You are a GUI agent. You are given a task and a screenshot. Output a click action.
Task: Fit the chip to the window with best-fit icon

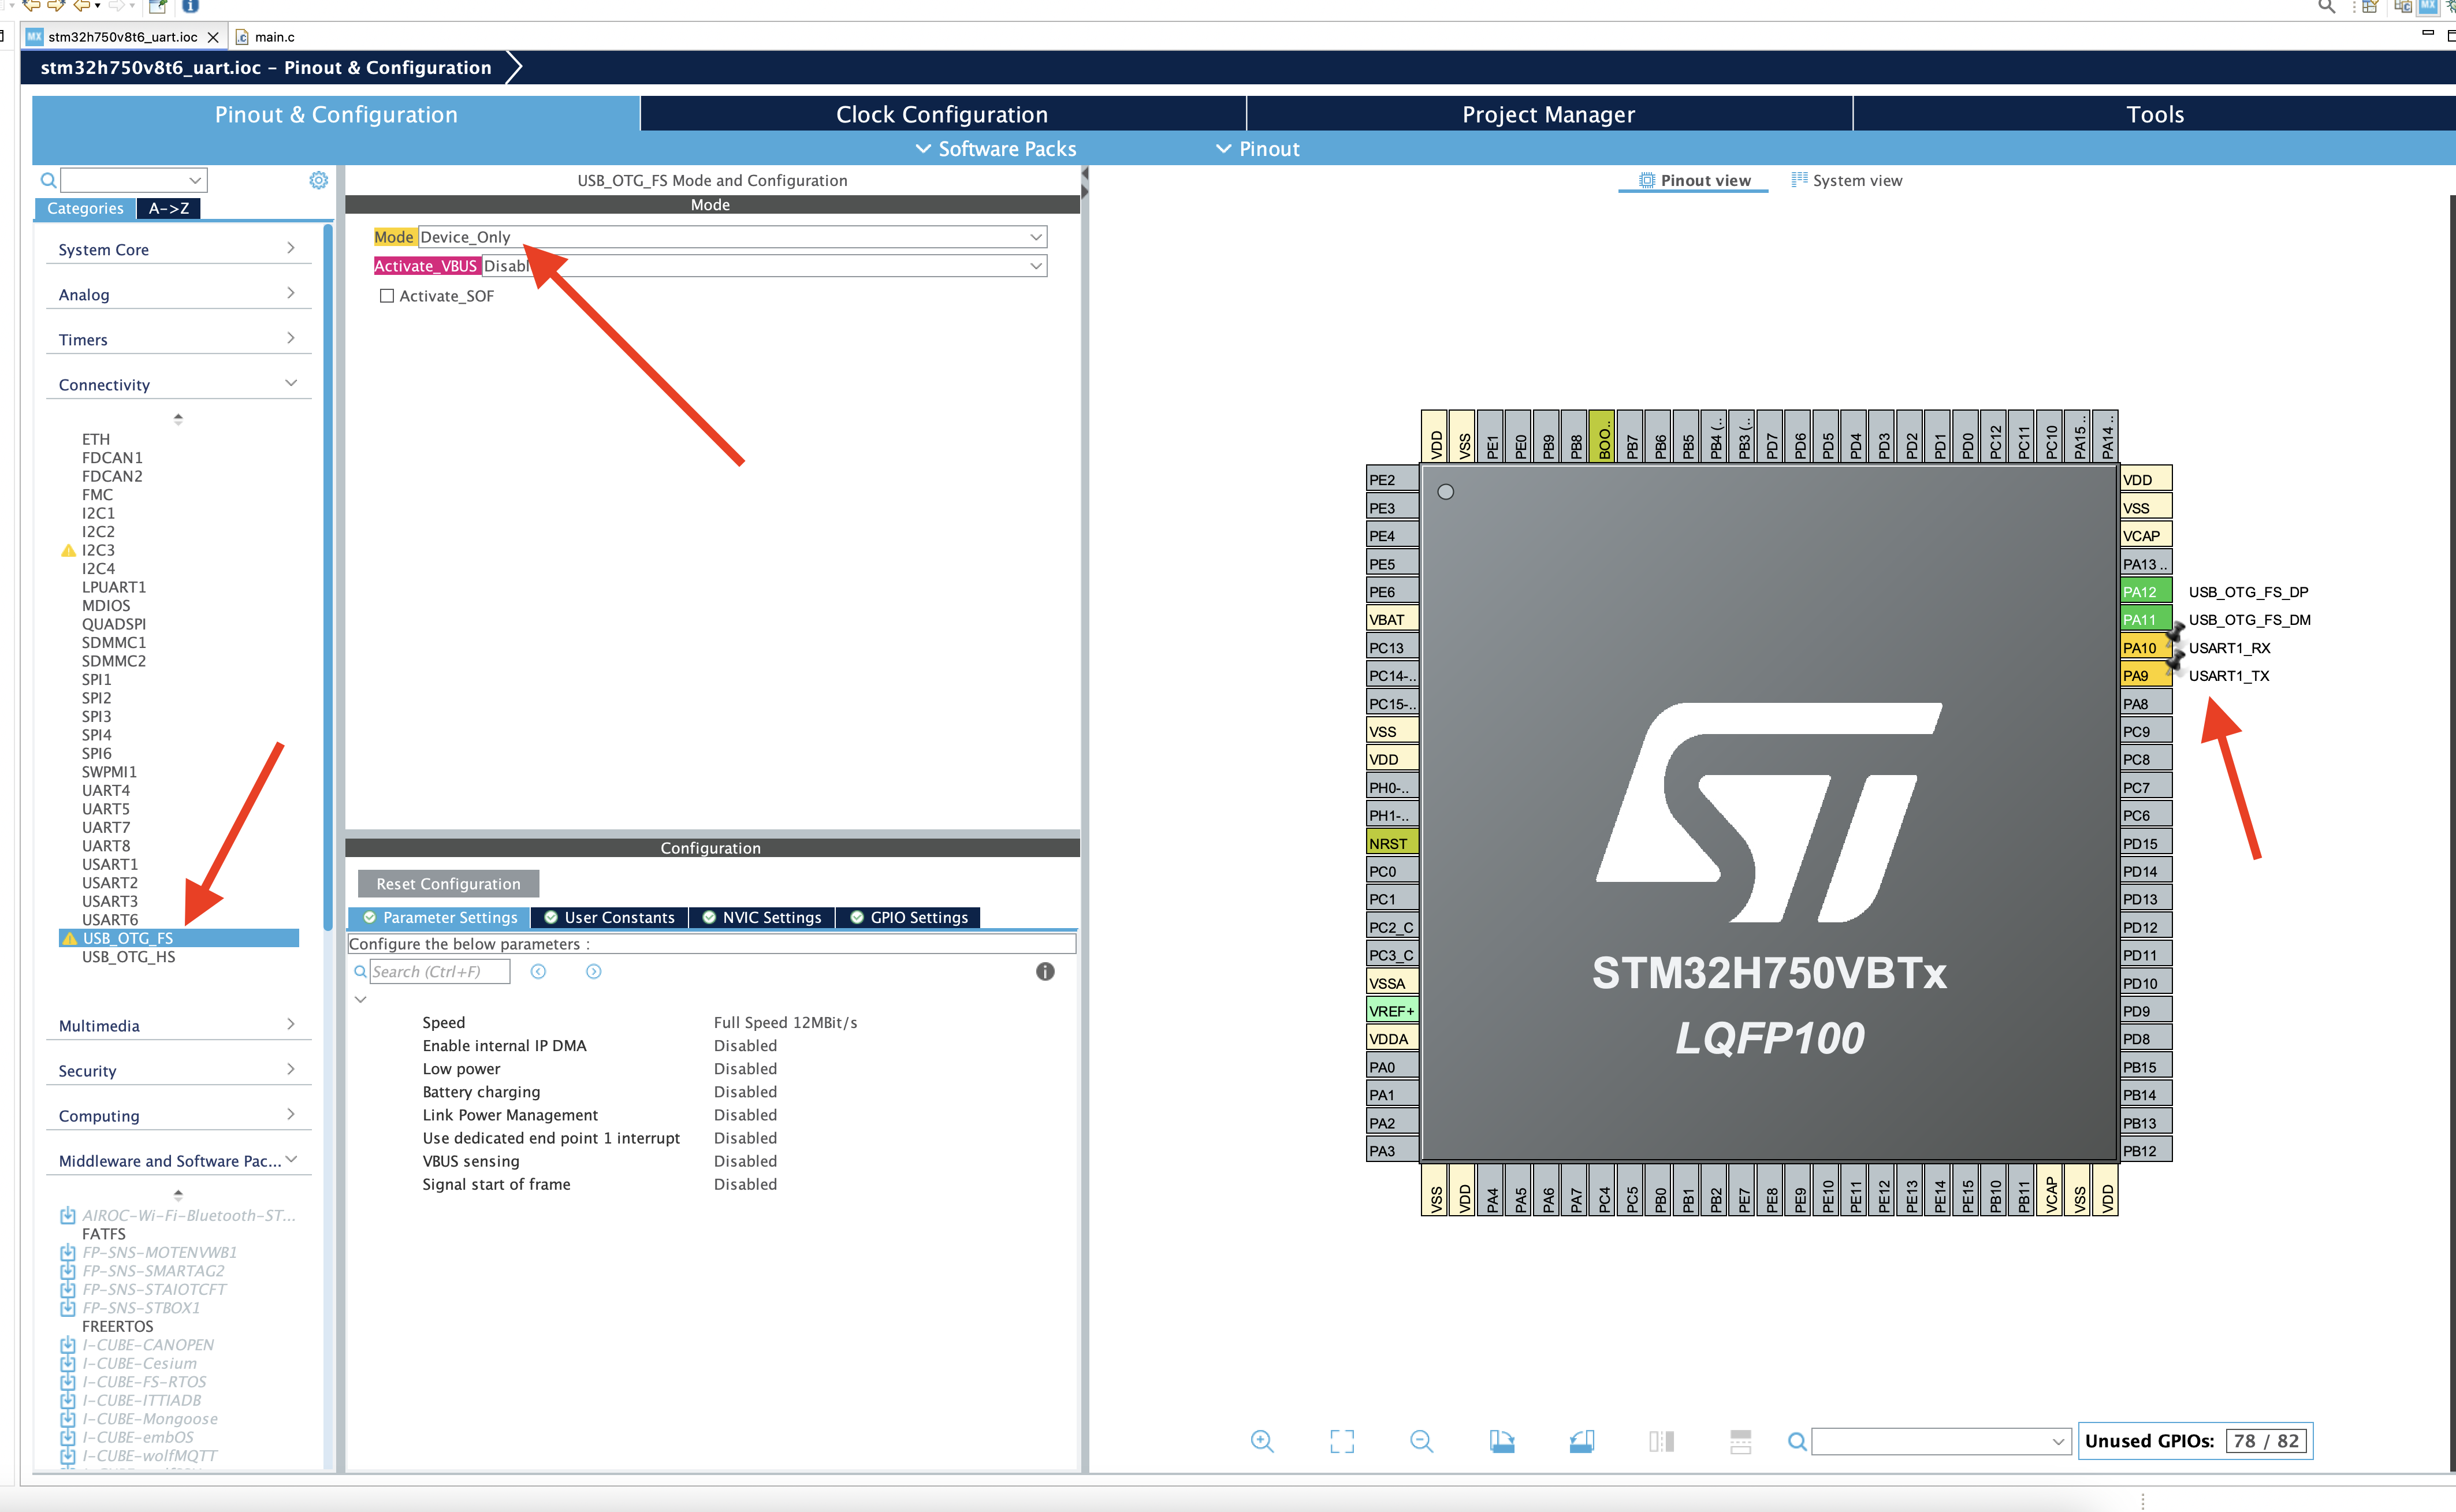(1342, 1441)
